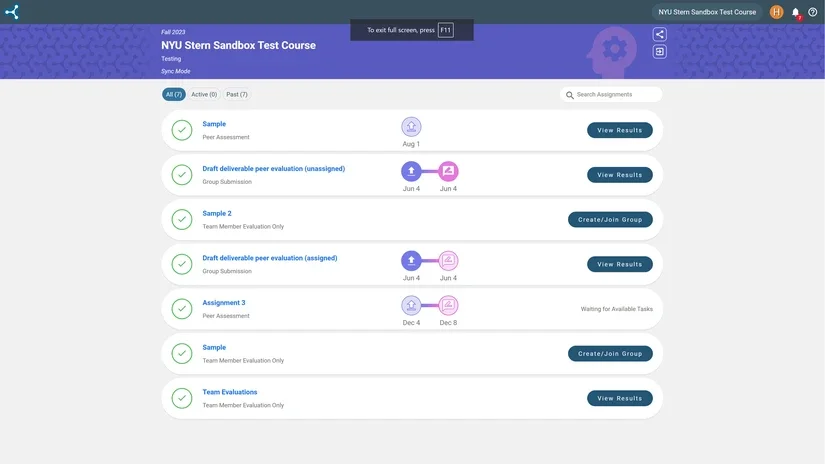The image size is (825, 464).
Task: Click the Fall 2023 term label
Action: pos(173,32)
